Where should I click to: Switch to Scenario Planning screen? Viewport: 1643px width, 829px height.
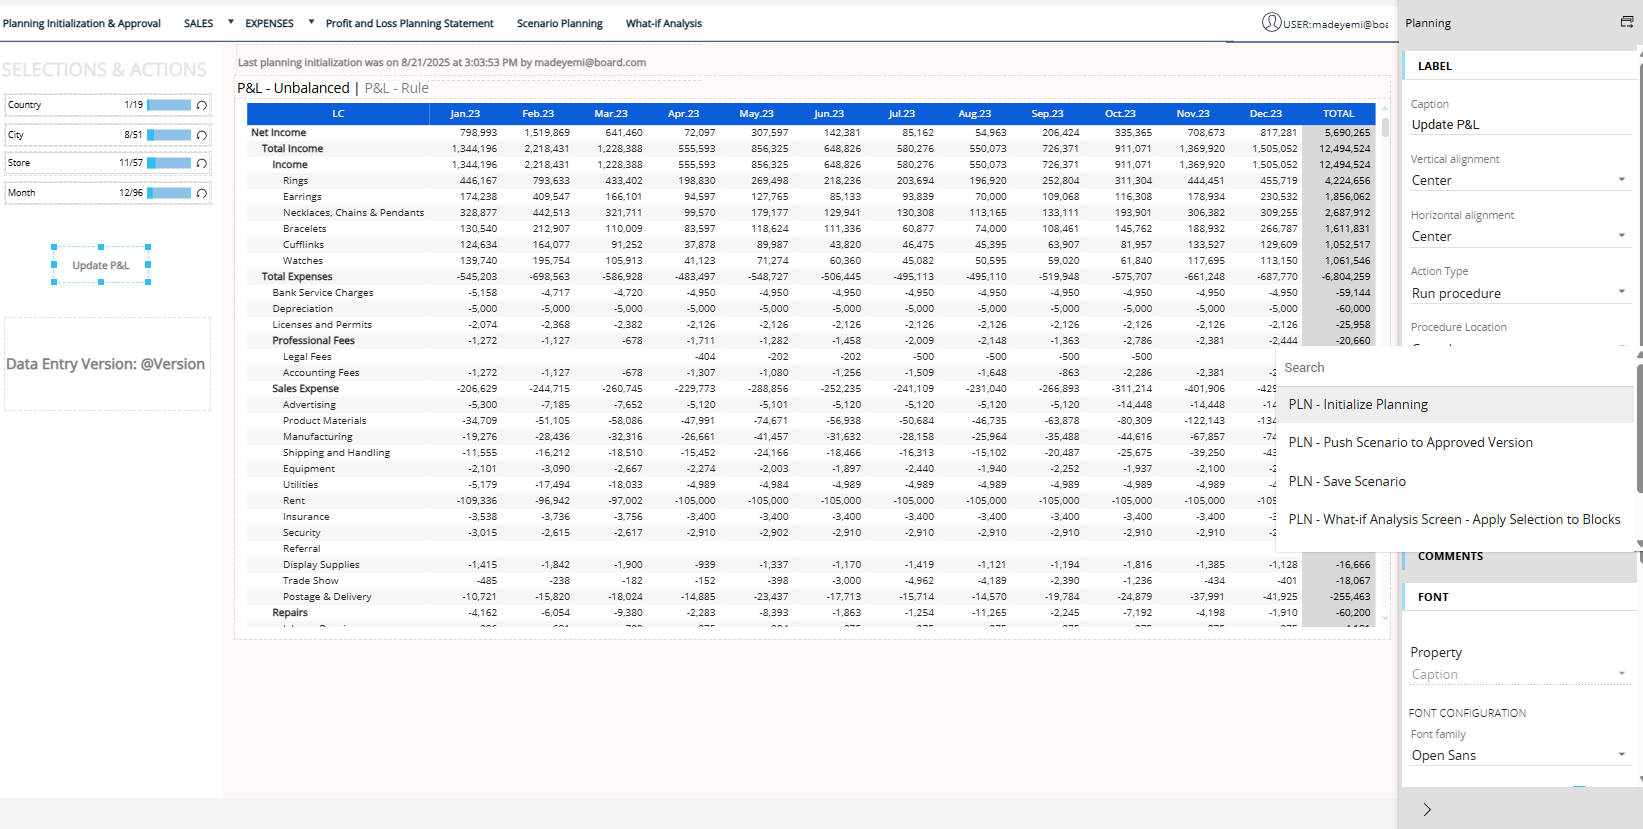559,23
